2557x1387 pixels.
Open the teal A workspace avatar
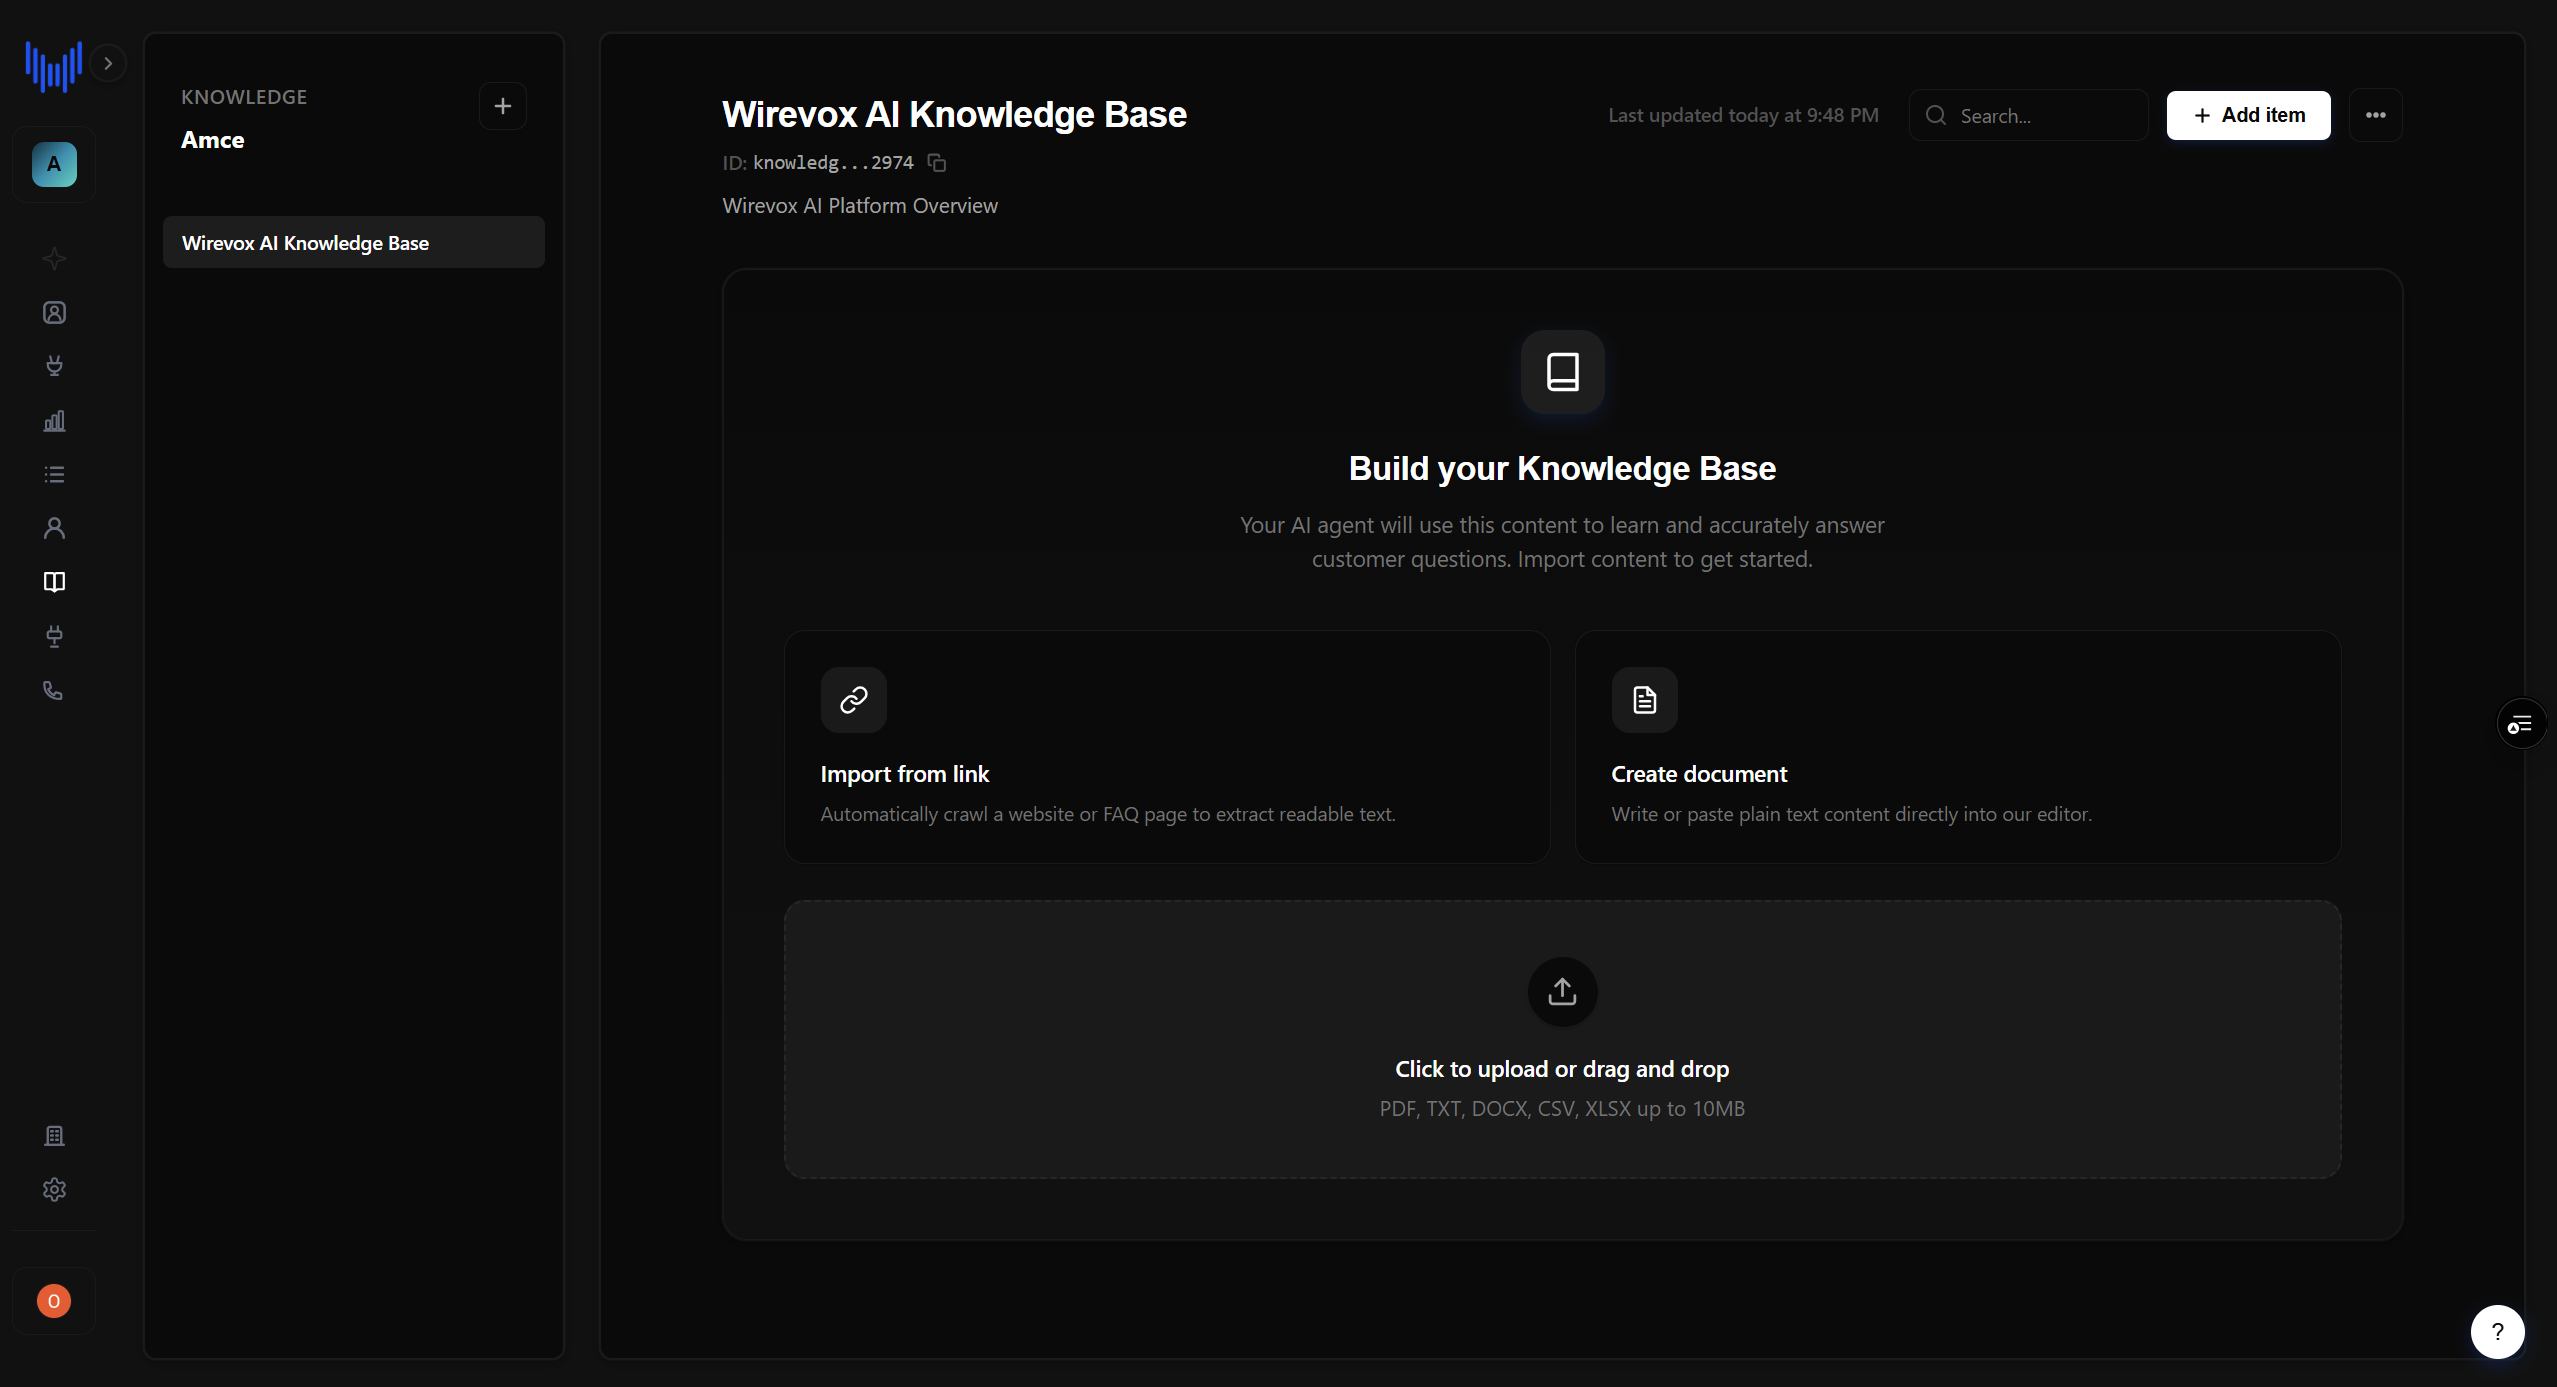54,164
